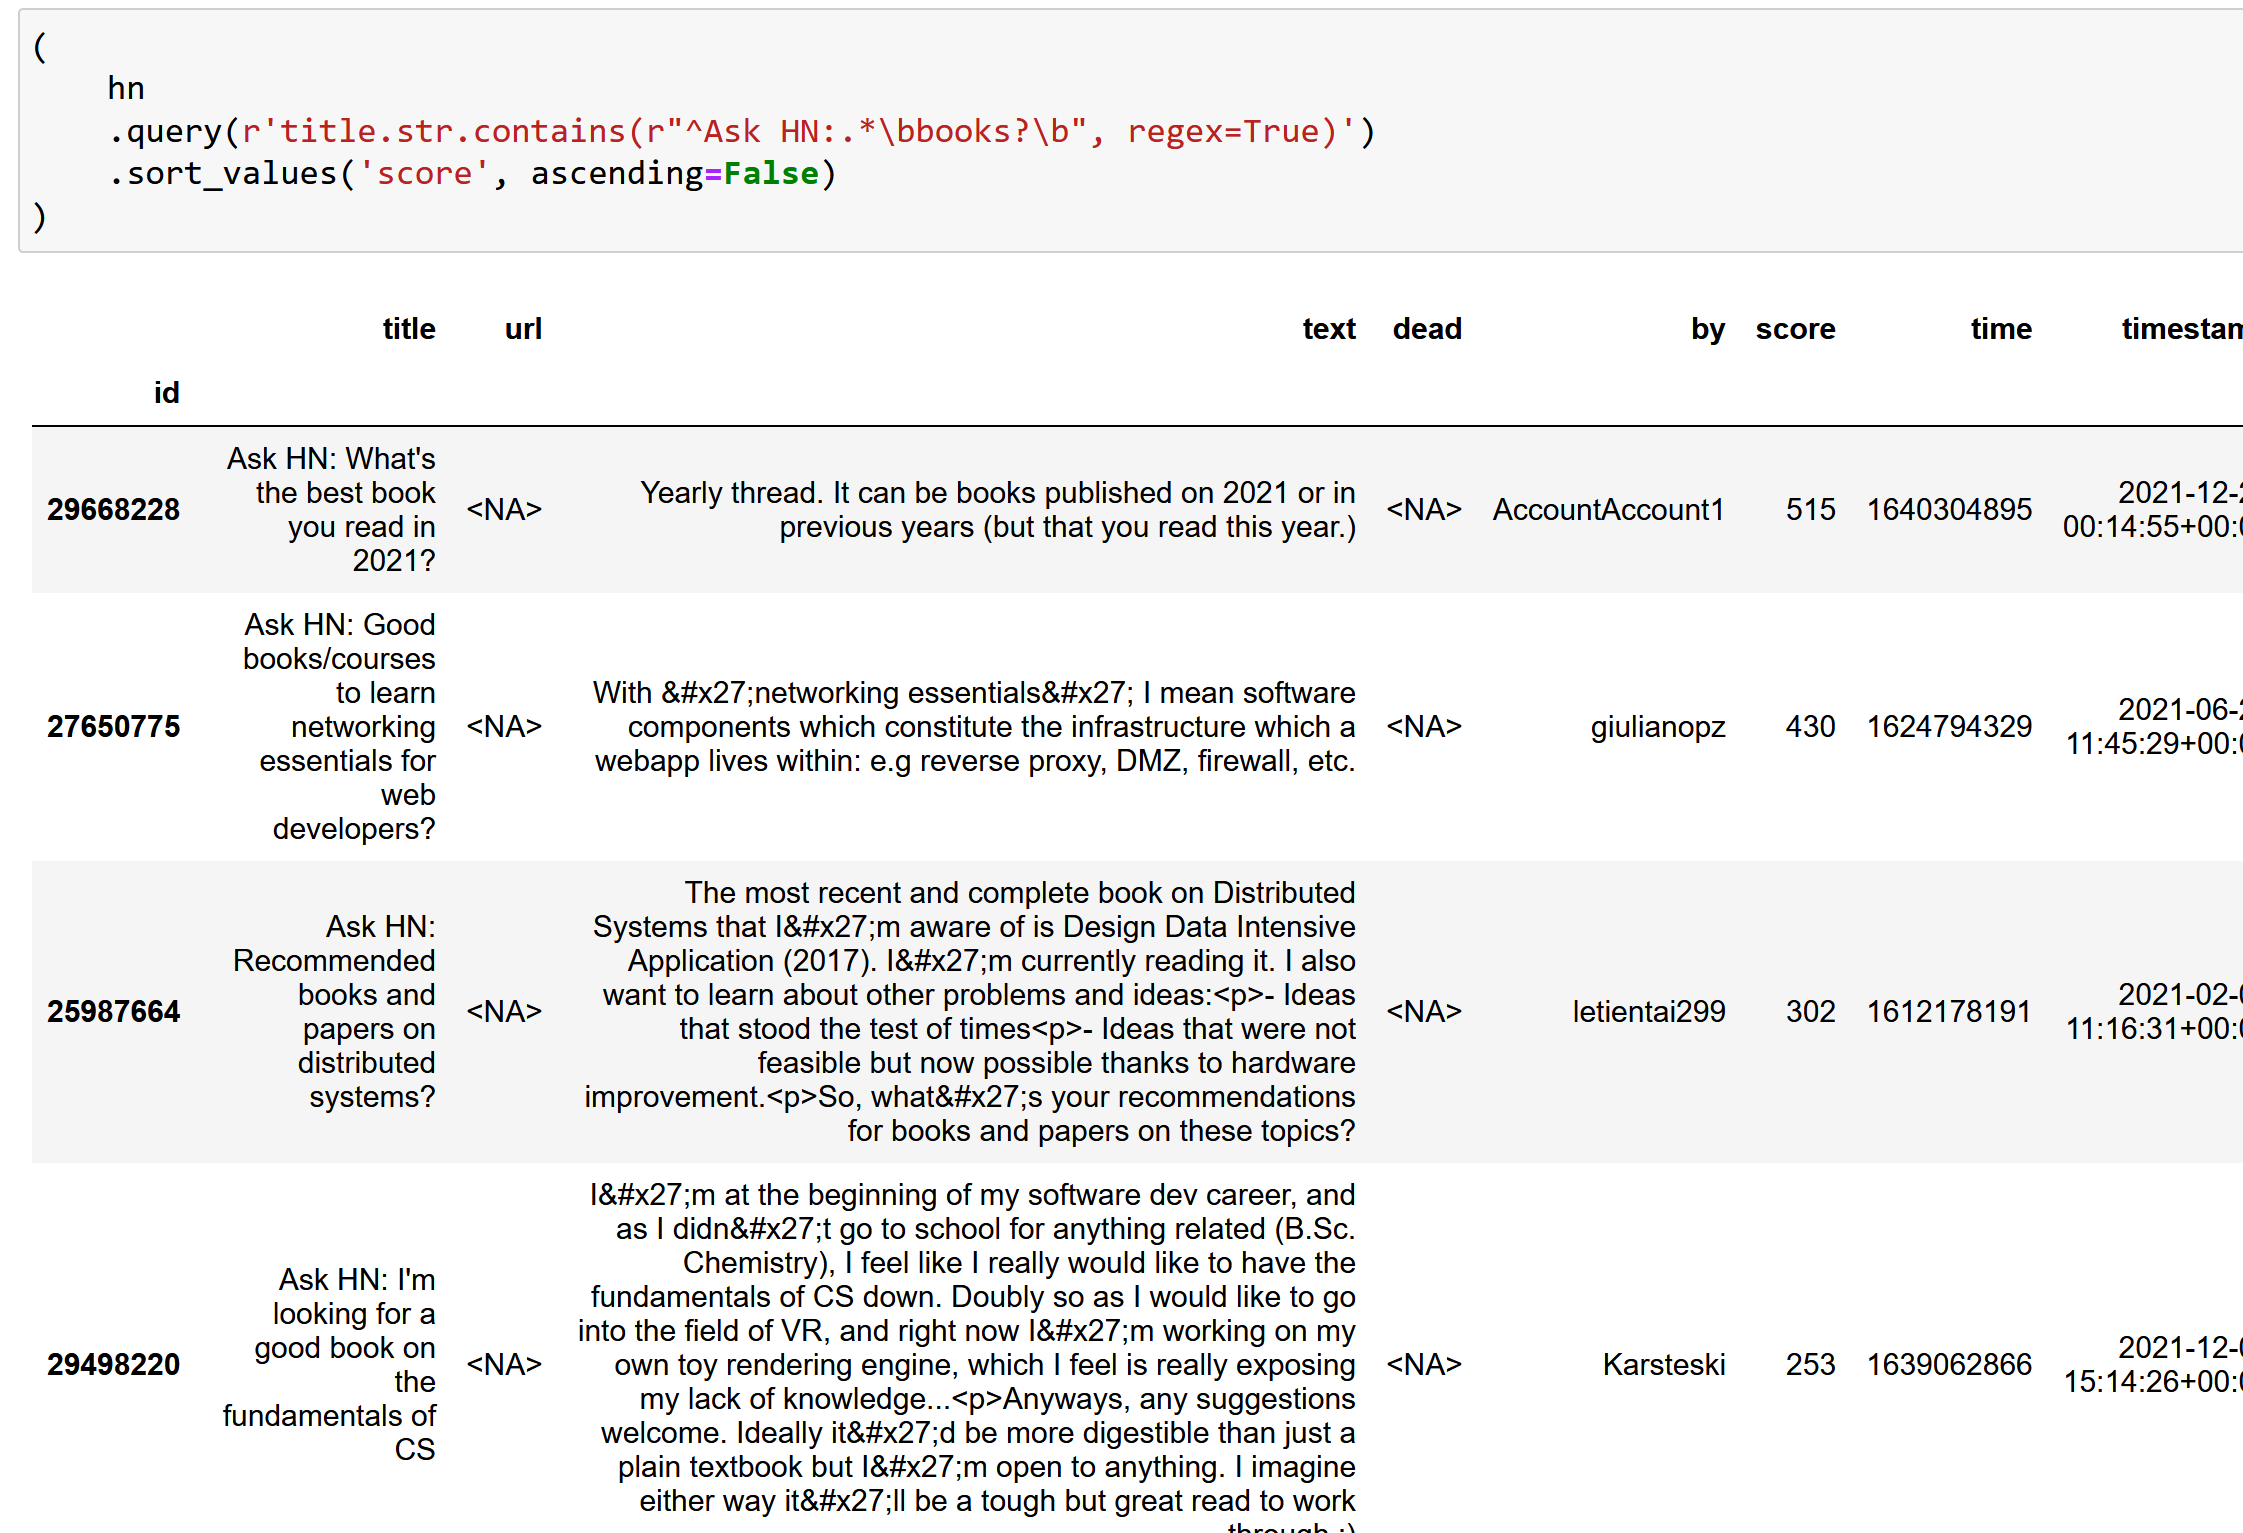Image resolution: width=2243 pixels, height=1533 pixels.
Task: Click the 'id' index header
Action: coord(166,393)
